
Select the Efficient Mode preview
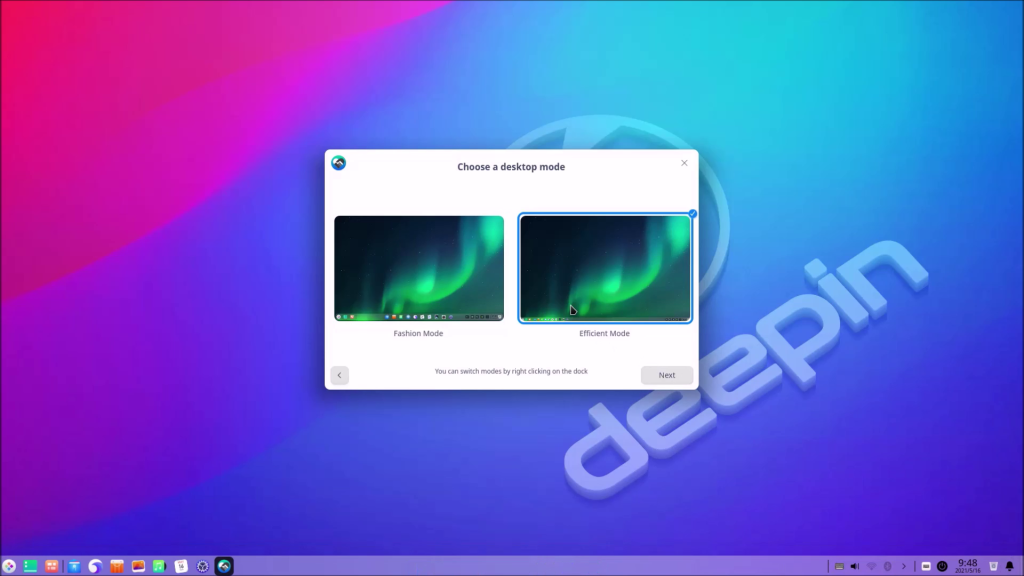point(605,268)
